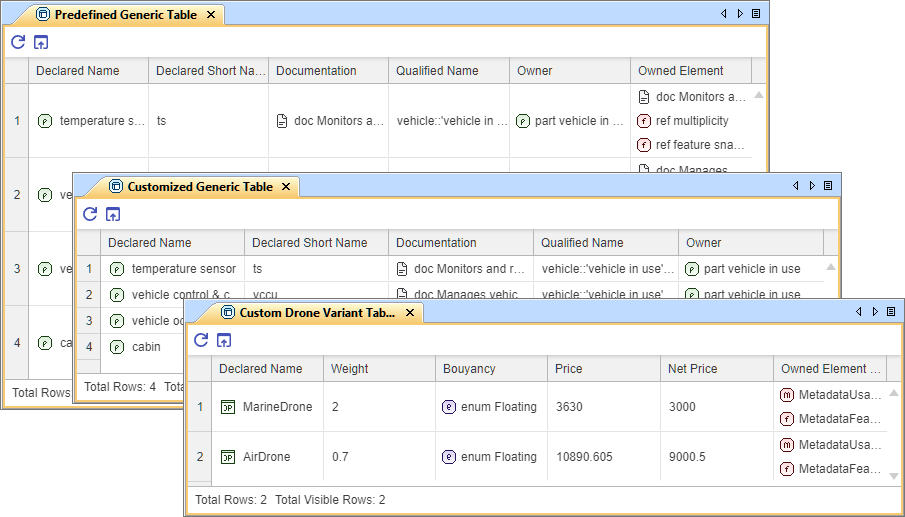
Task: Click export icon in Customized Generic Table toolbar
Action: (x=113, y=214)
